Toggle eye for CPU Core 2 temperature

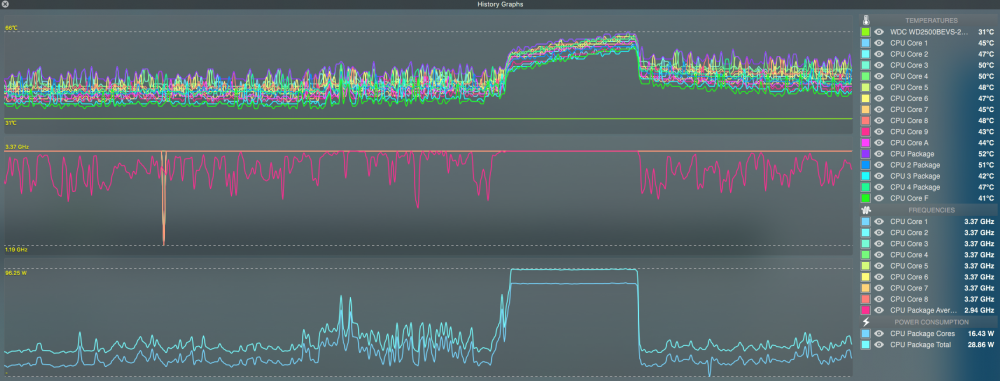pos(879,54)
